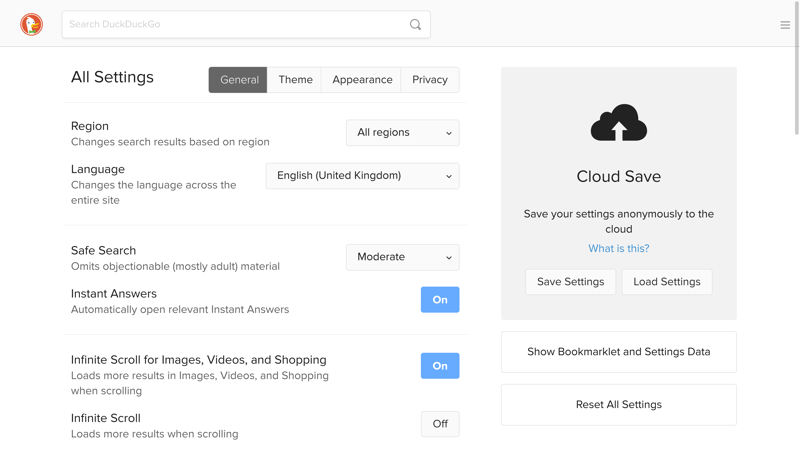Click the Save Settings button

(570, 282)
